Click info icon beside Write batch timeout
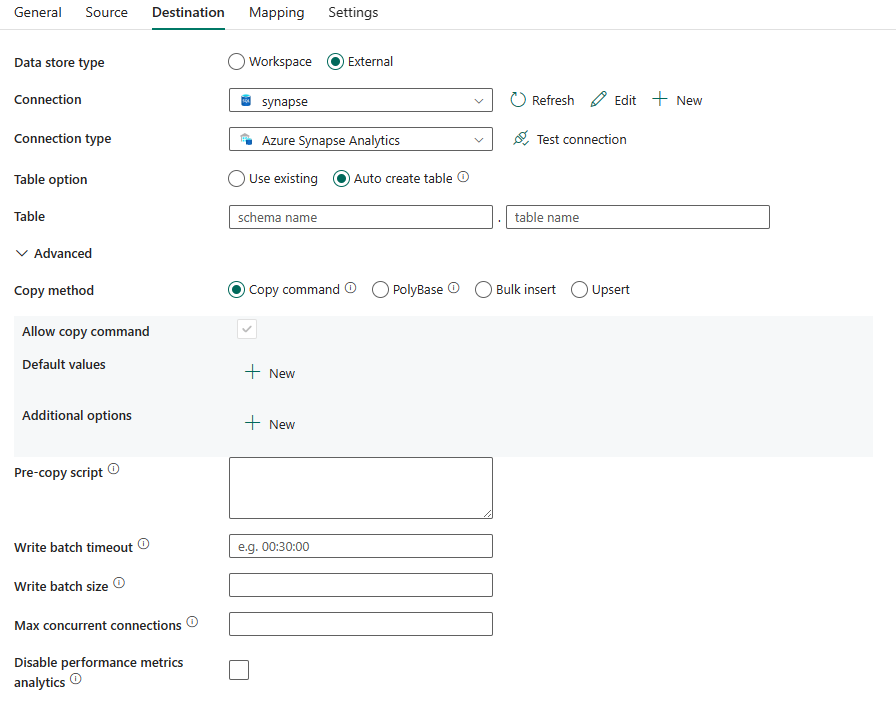 tap(144, 544)
